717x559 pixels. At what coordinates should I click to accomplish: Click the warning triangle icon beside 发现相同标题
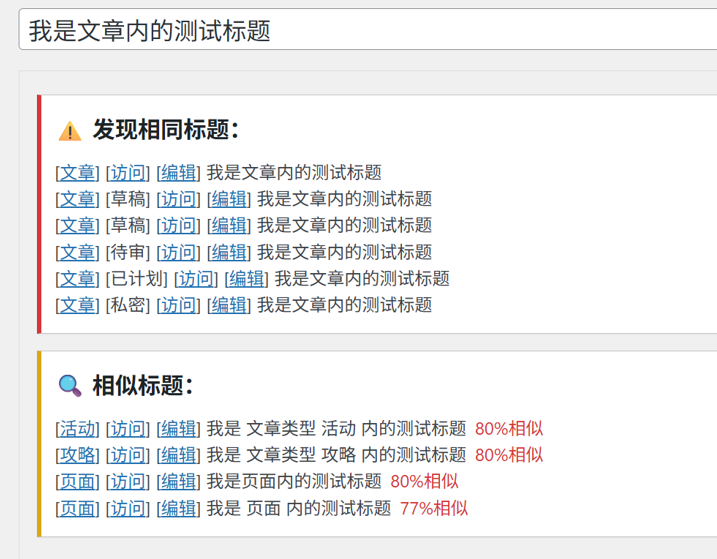[x=70, y=131]
